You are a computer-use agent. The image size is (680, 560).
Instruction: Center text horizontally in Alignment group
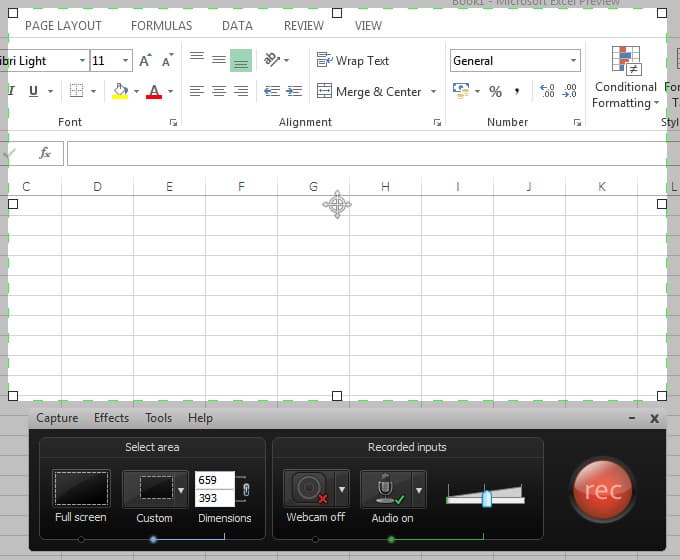219,91
